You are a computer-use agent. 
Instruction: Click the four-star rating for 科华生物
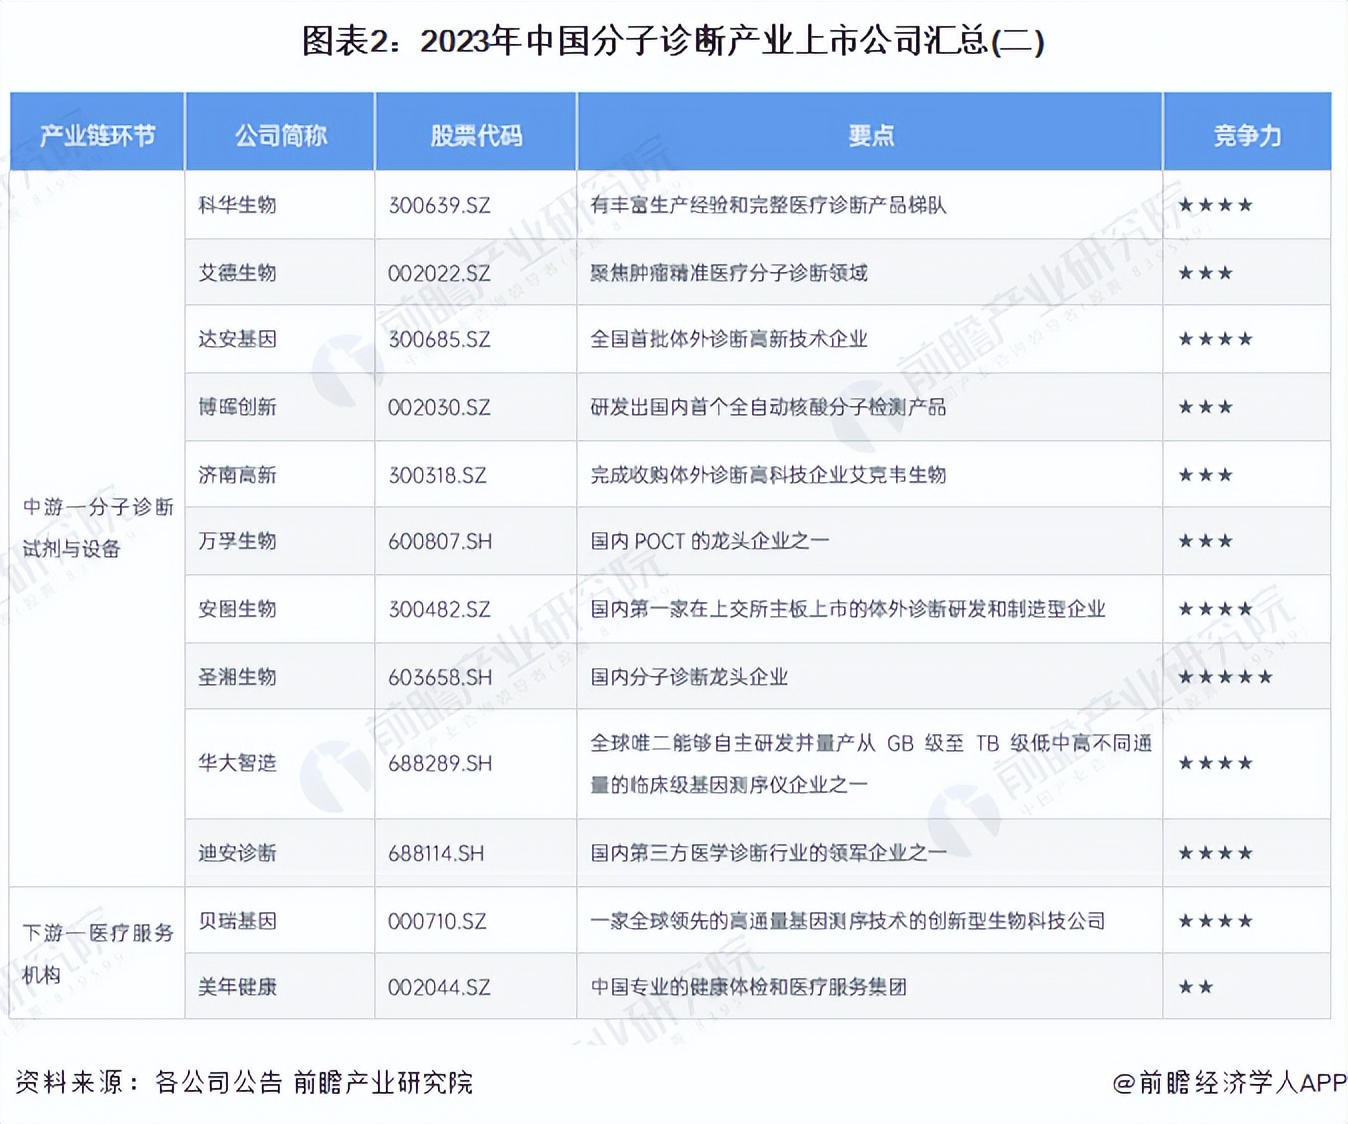(x=1215, y=205)
